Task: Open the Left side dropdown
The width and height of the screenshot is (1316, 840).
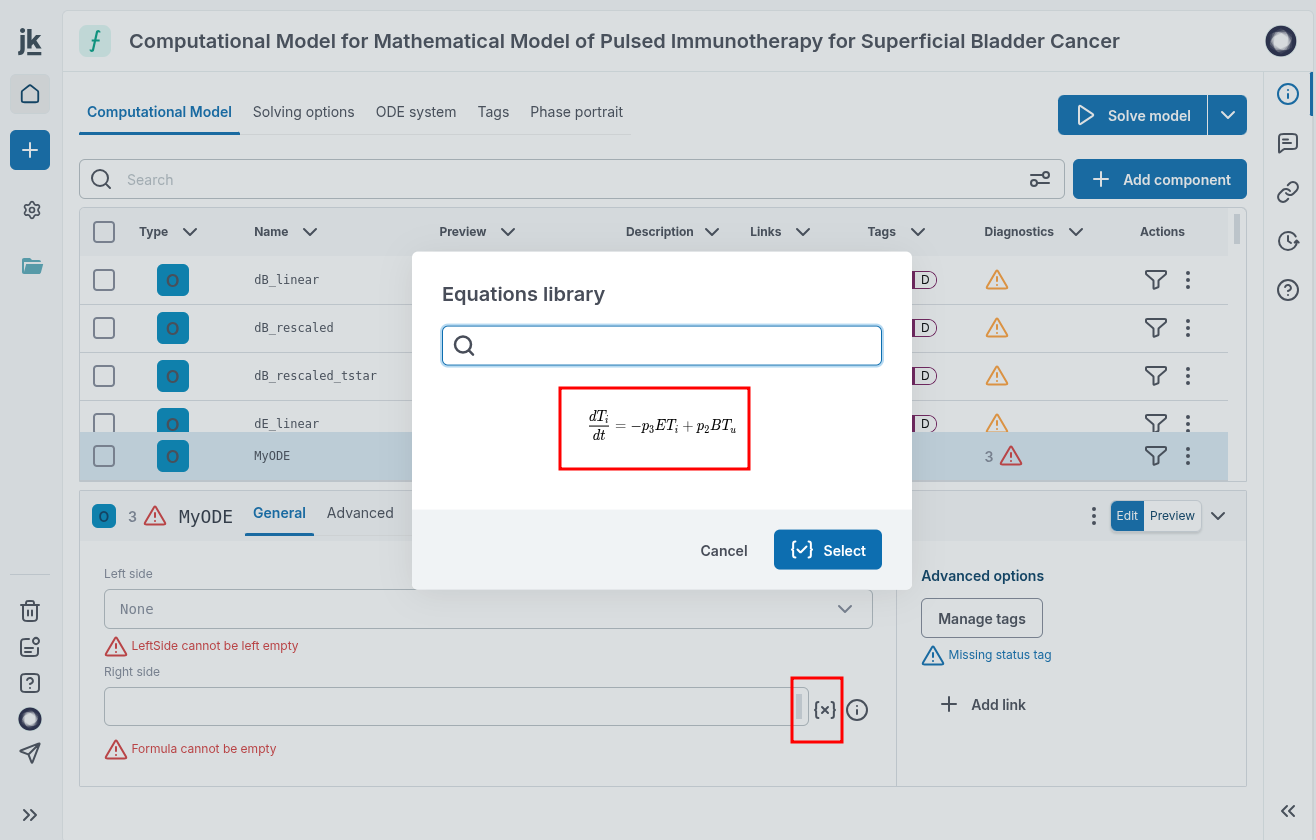Action: [488, 609]
